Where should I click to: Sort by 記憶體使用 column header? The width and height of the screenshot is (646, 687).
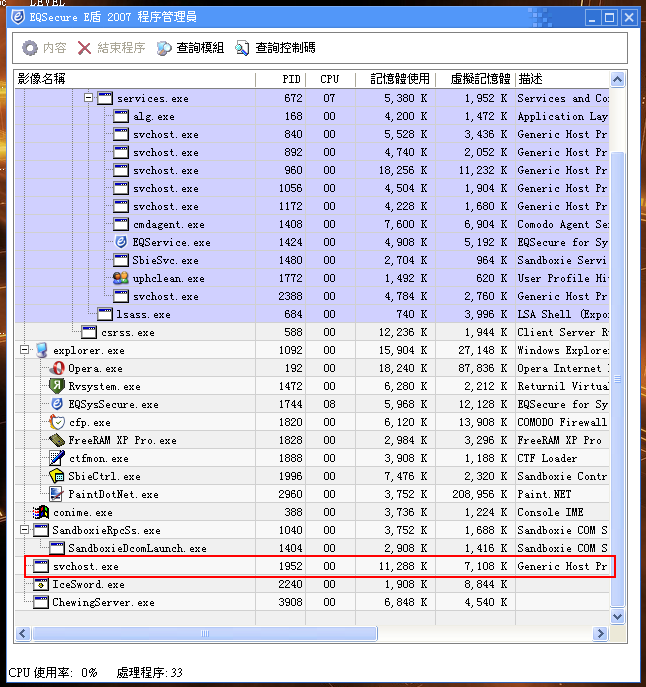point(395,79)
